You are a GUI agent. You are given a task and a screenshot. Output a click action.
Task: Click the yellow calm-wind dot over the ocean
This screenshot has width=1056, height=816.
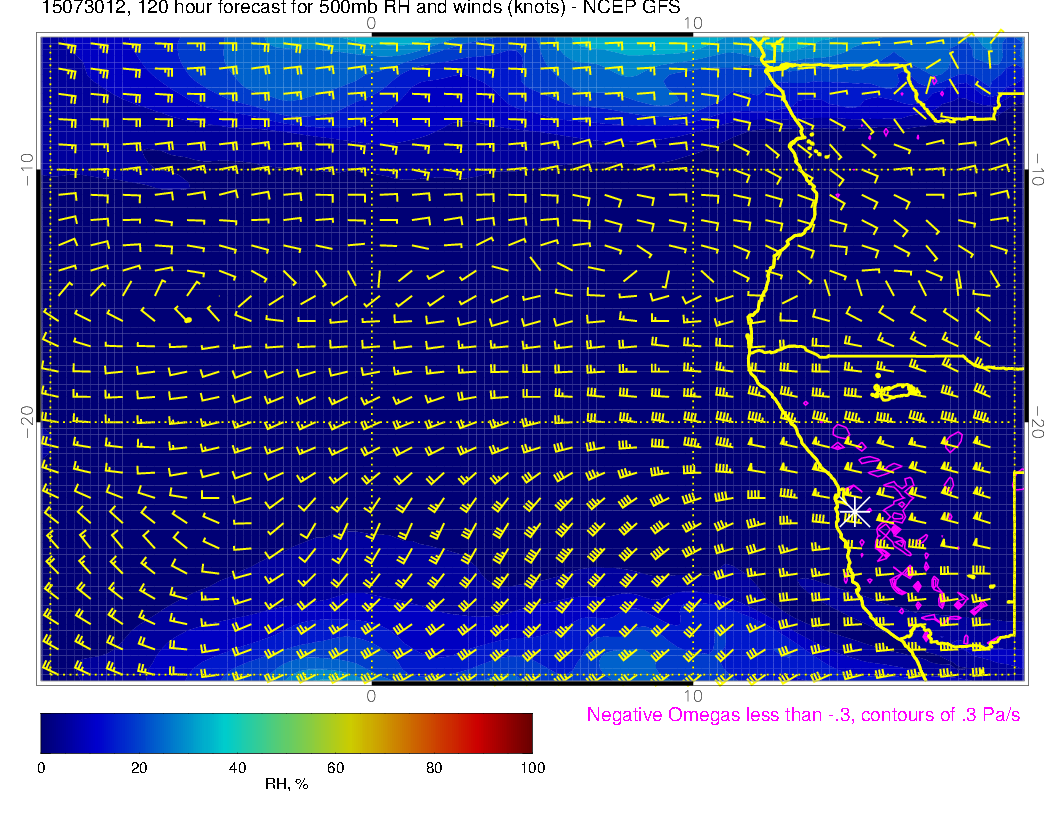(x=188, y=320)
